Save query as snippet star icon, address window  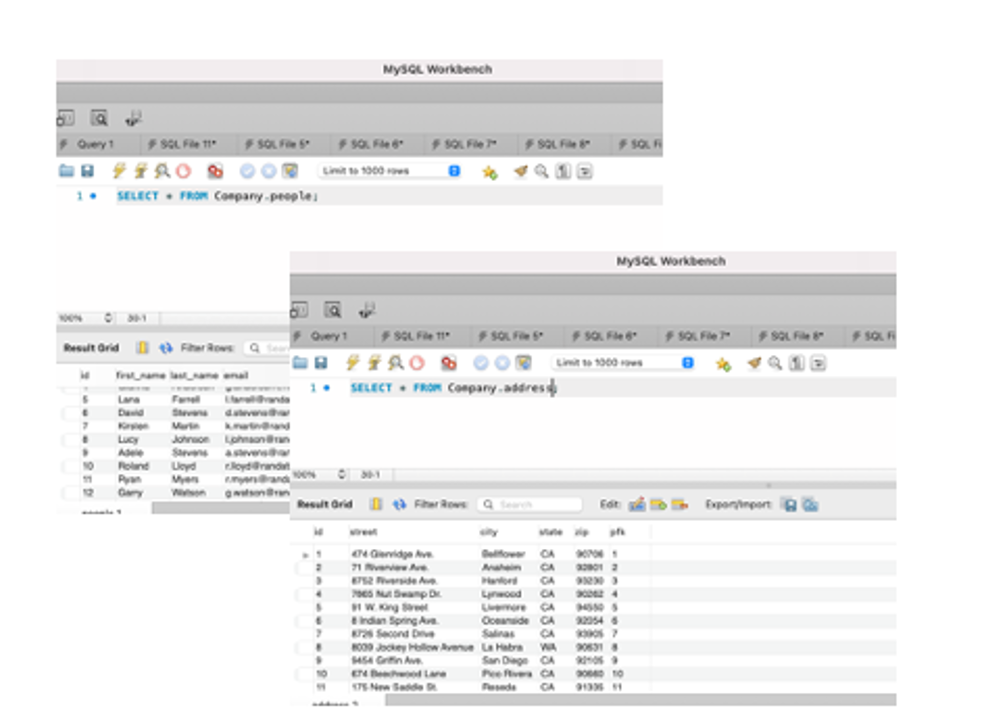tap(723, 364)
